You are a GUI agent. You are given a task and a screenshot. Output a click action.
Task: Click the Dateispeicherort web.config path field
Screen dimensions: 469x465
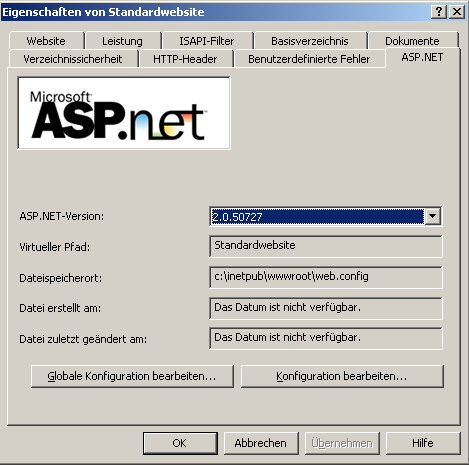click(x=326, y=277)
